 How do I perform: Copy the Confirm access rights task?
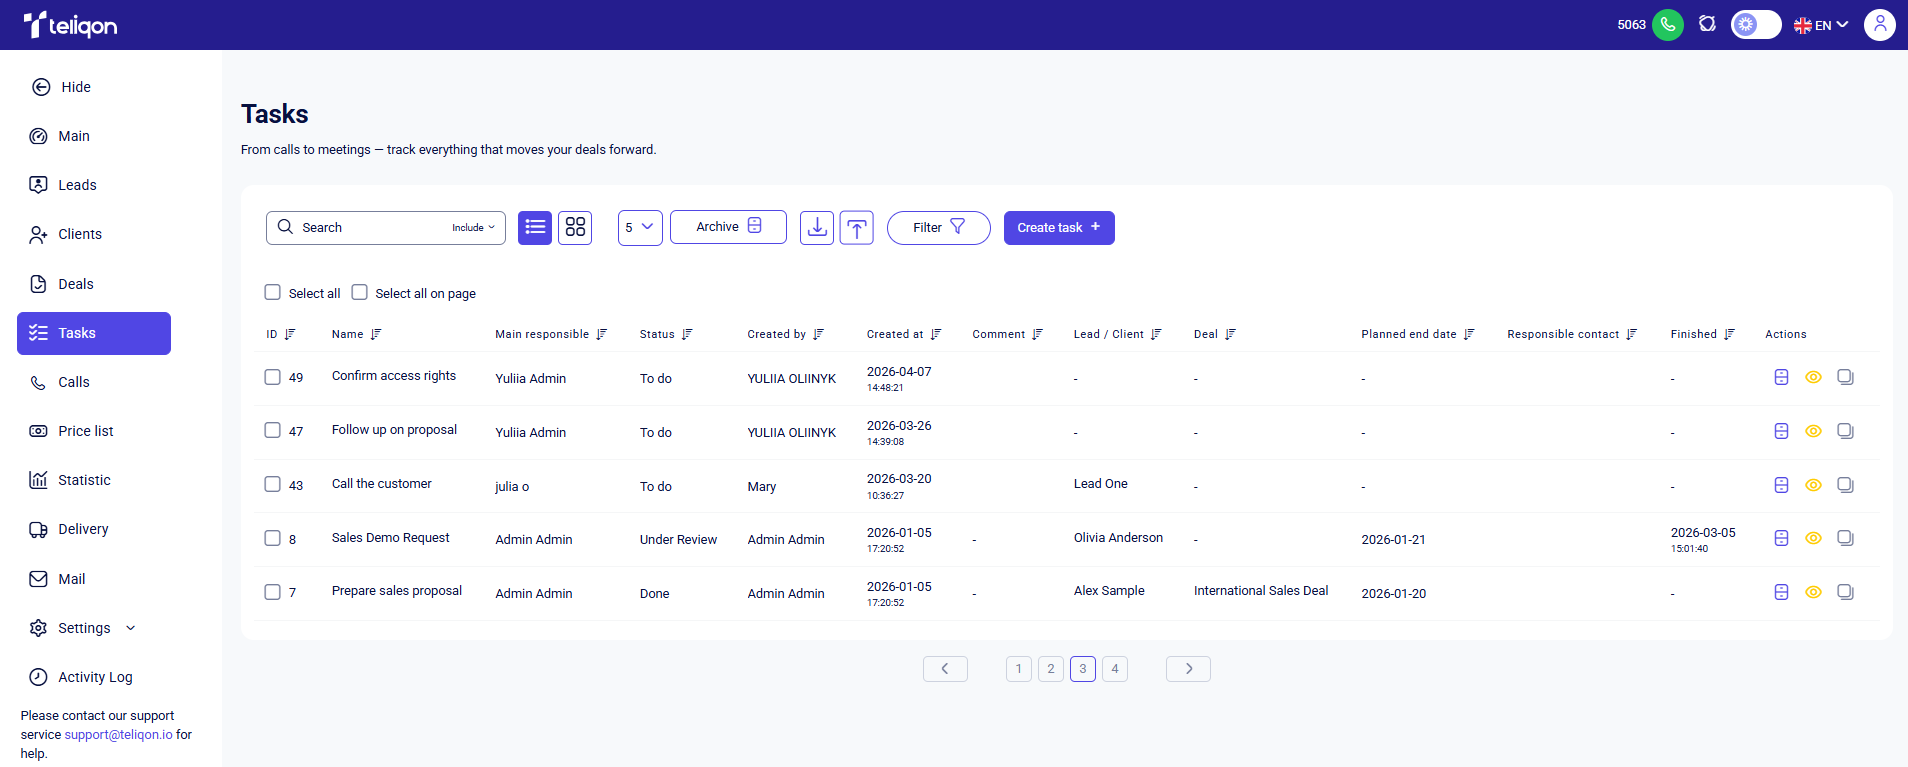coord(1845,377)
